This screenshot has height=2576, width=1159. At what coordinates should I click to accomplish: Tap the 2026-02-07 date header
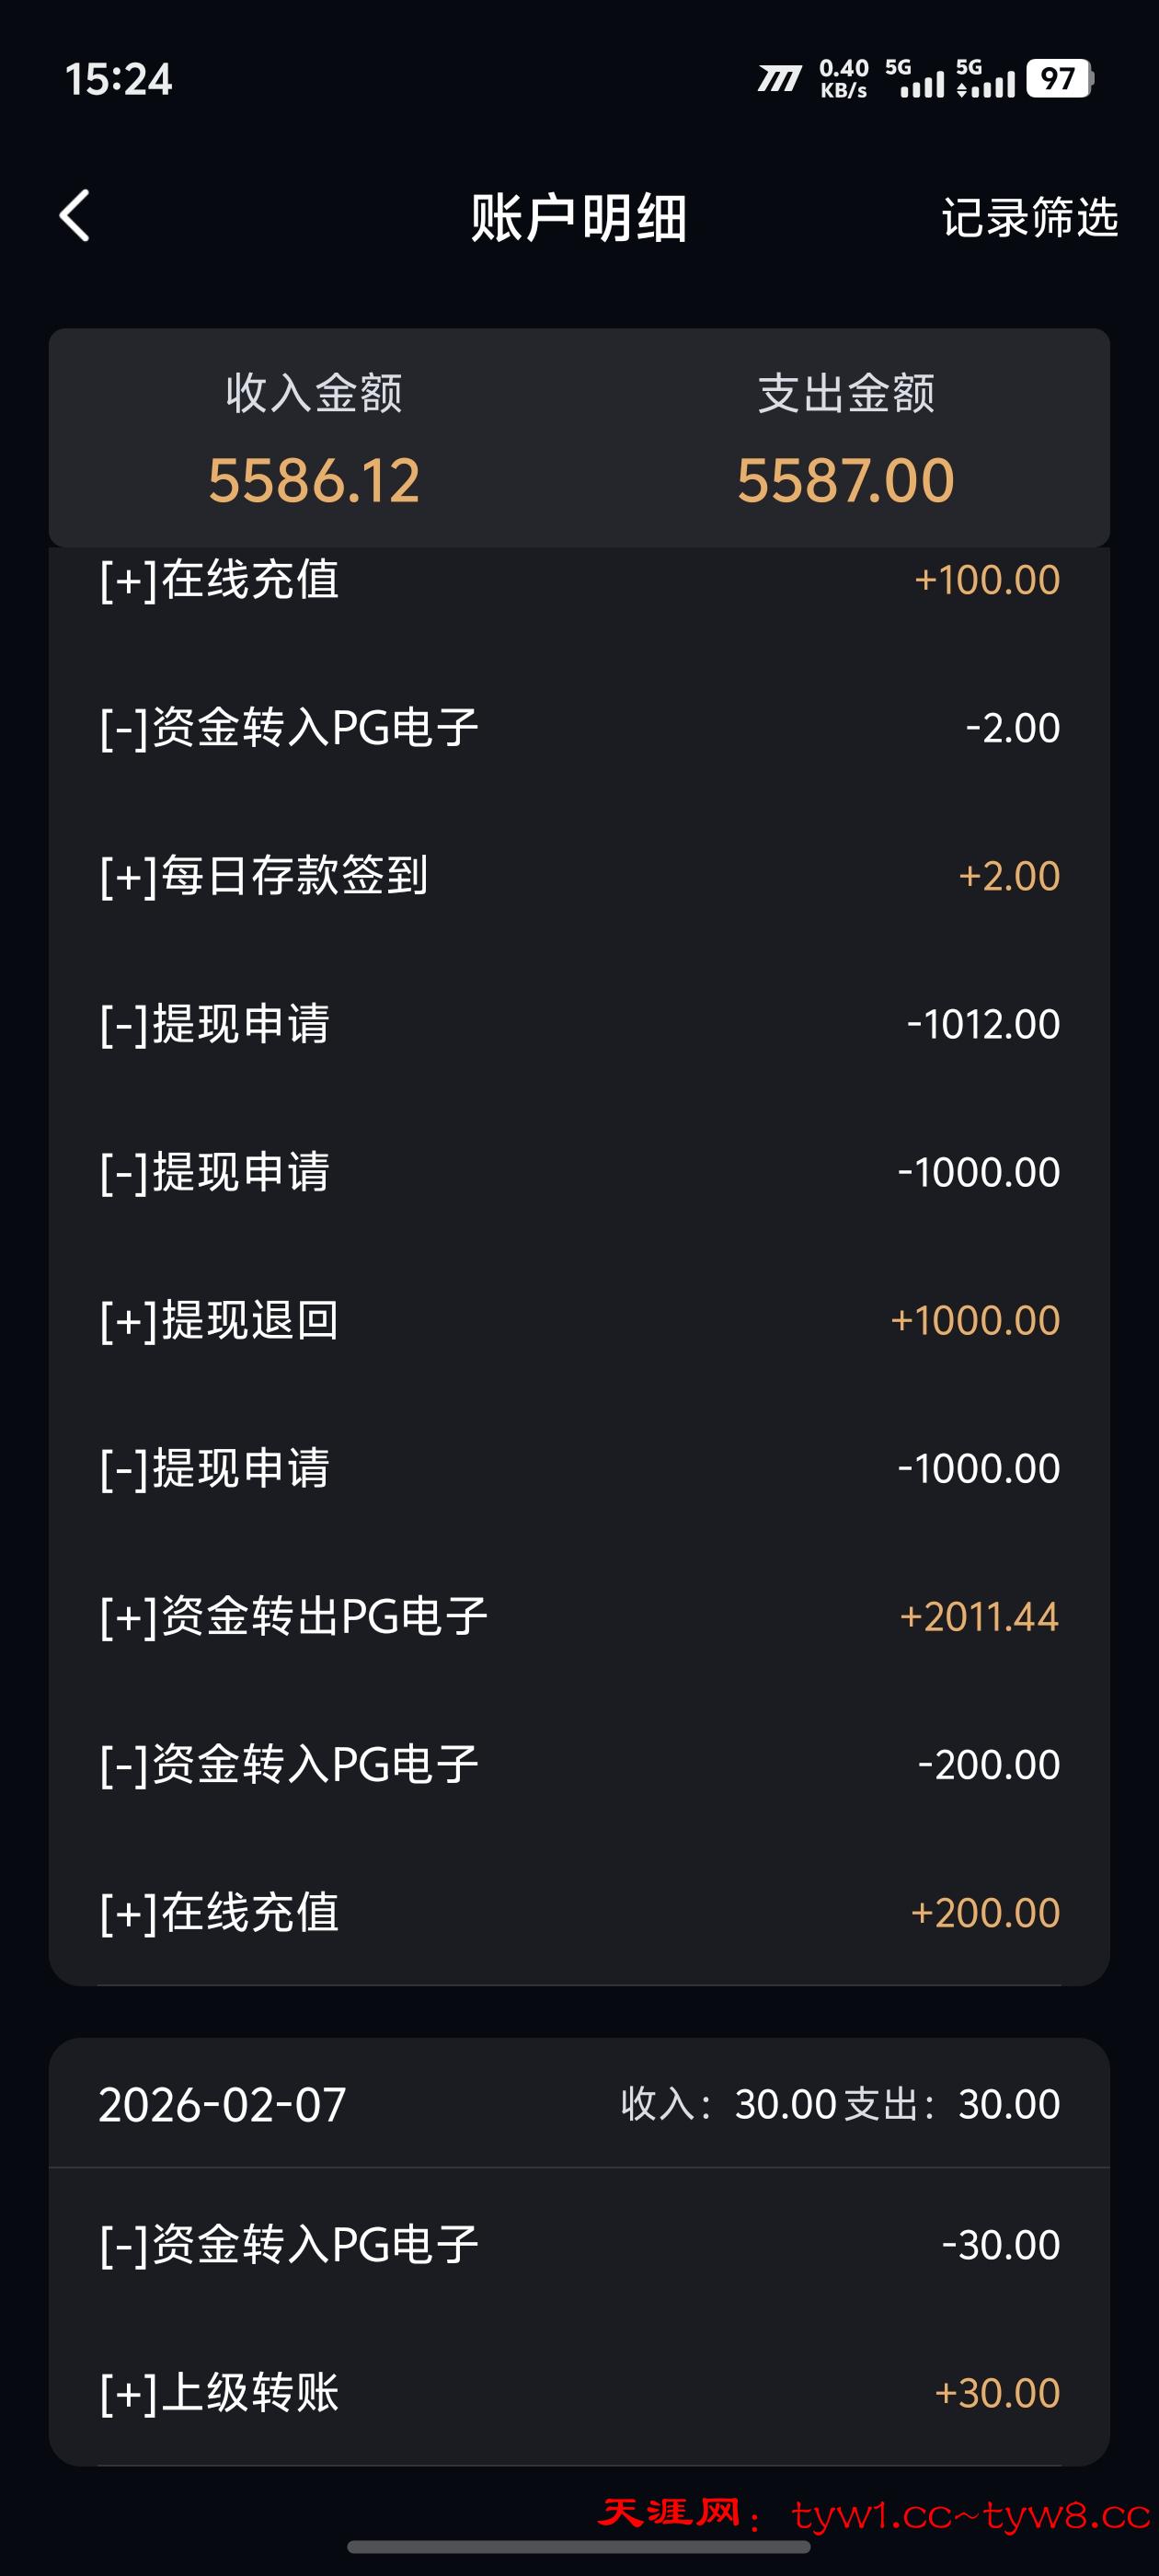click(x=222, y=2104)
